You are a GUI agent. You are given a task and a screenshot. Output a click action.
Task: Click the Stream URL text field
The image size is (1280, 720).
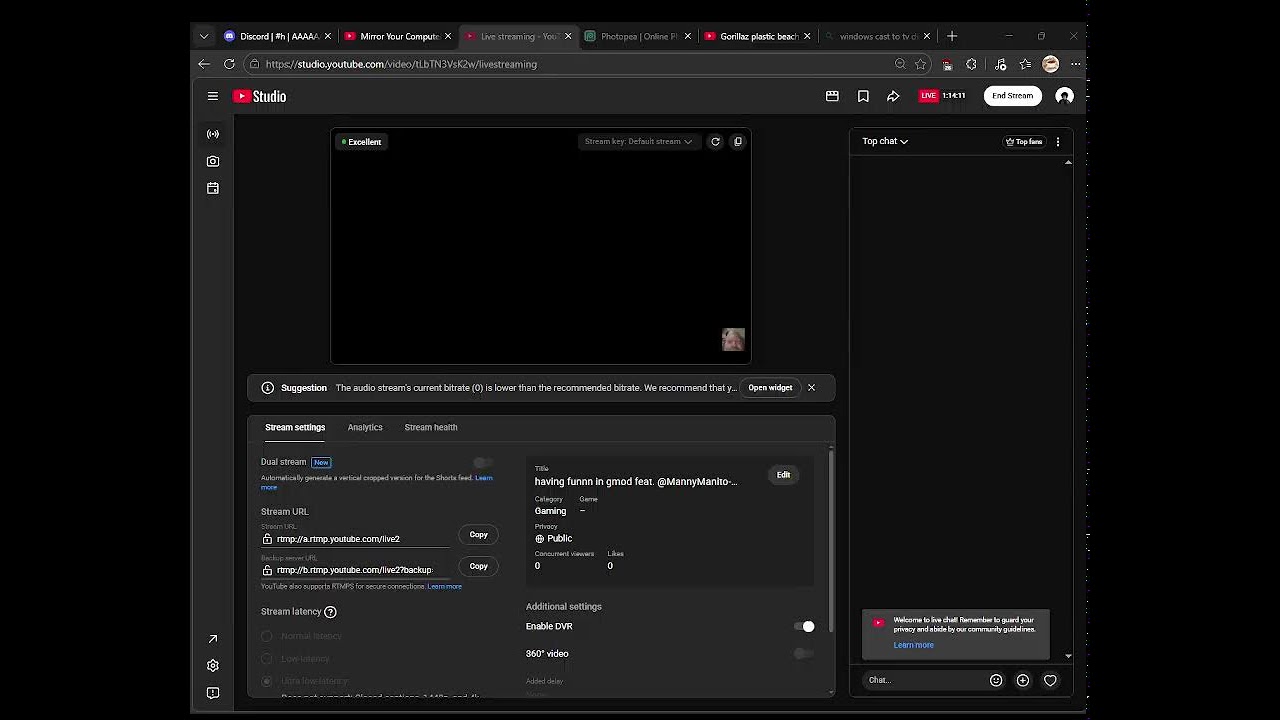pyautogui.click(x=355, y=539)
